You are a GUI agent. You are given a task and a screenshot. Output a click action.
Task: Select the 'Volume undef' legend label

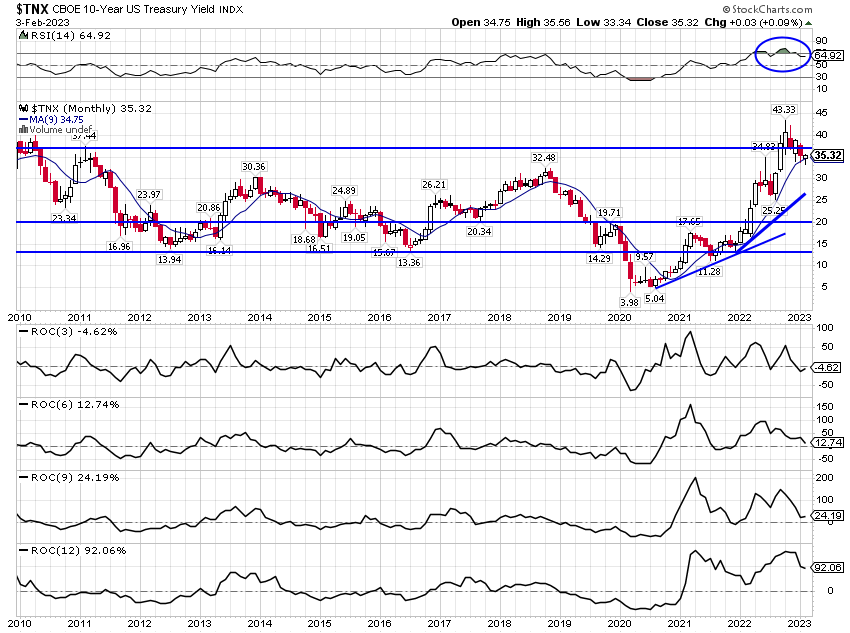pyautogui.click(x=60, y=130)
